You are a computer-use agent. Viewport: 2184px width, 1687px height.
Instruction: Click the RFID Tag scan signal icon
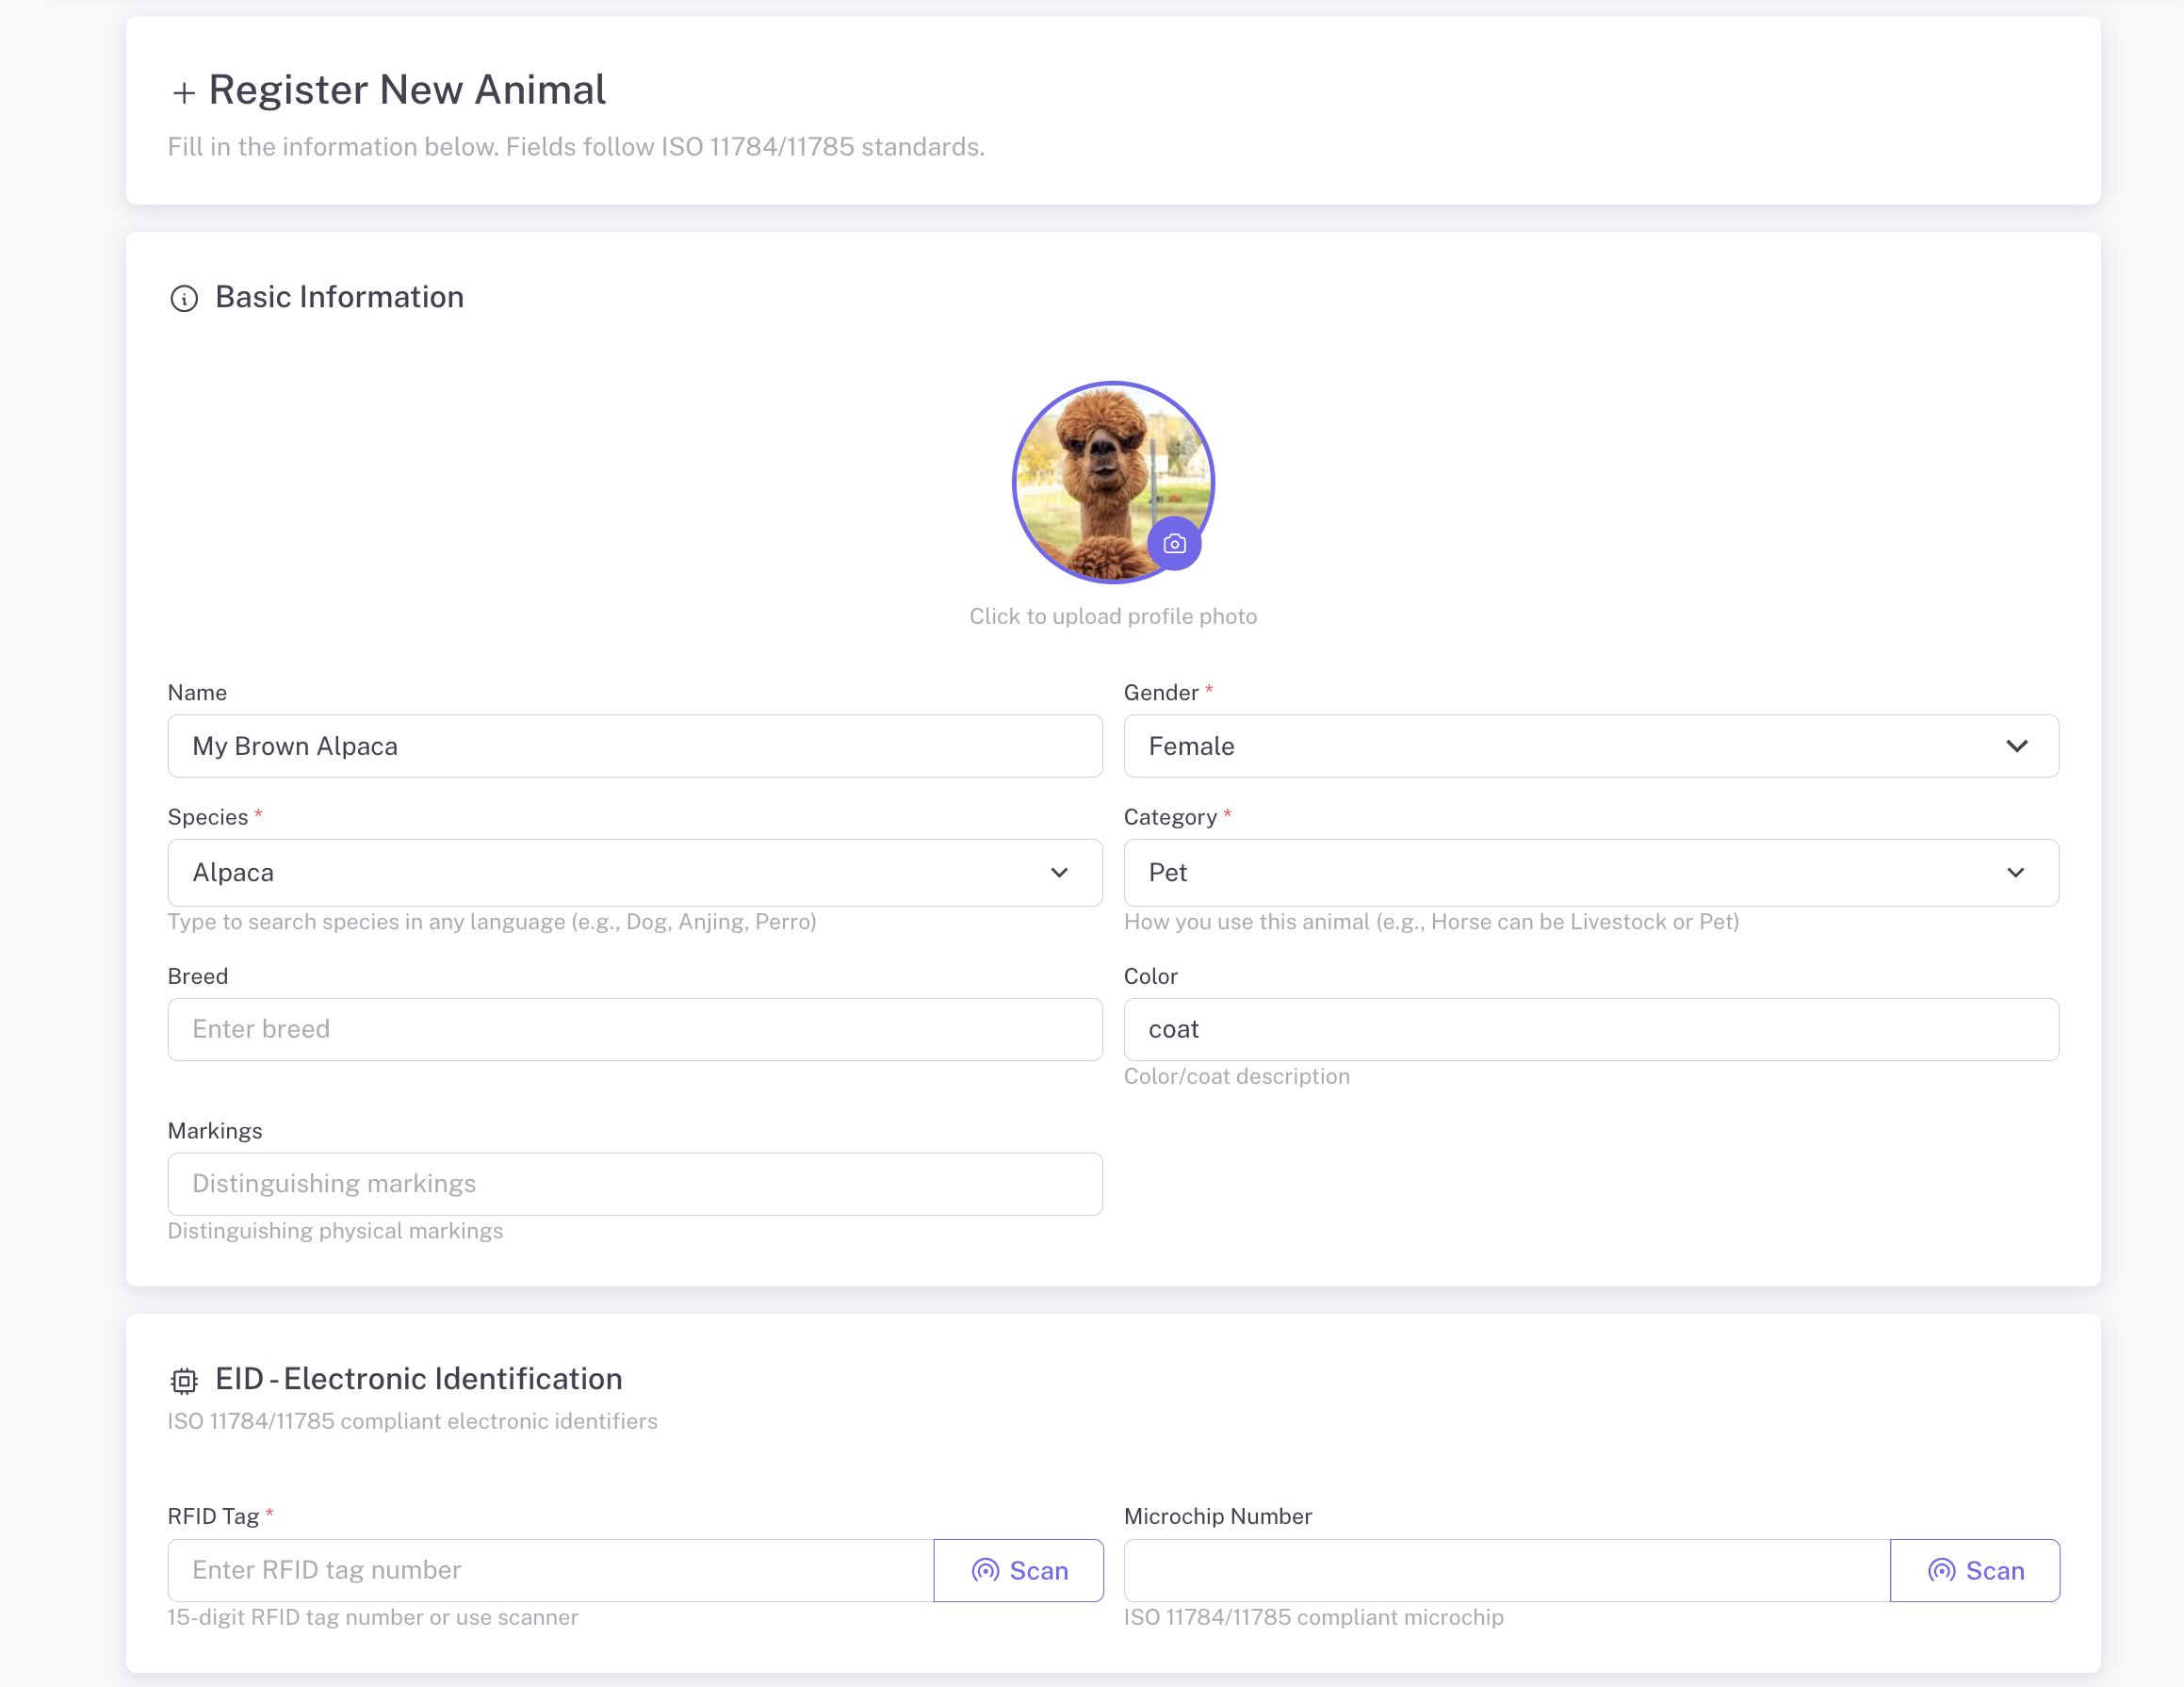pos(985,1570)
